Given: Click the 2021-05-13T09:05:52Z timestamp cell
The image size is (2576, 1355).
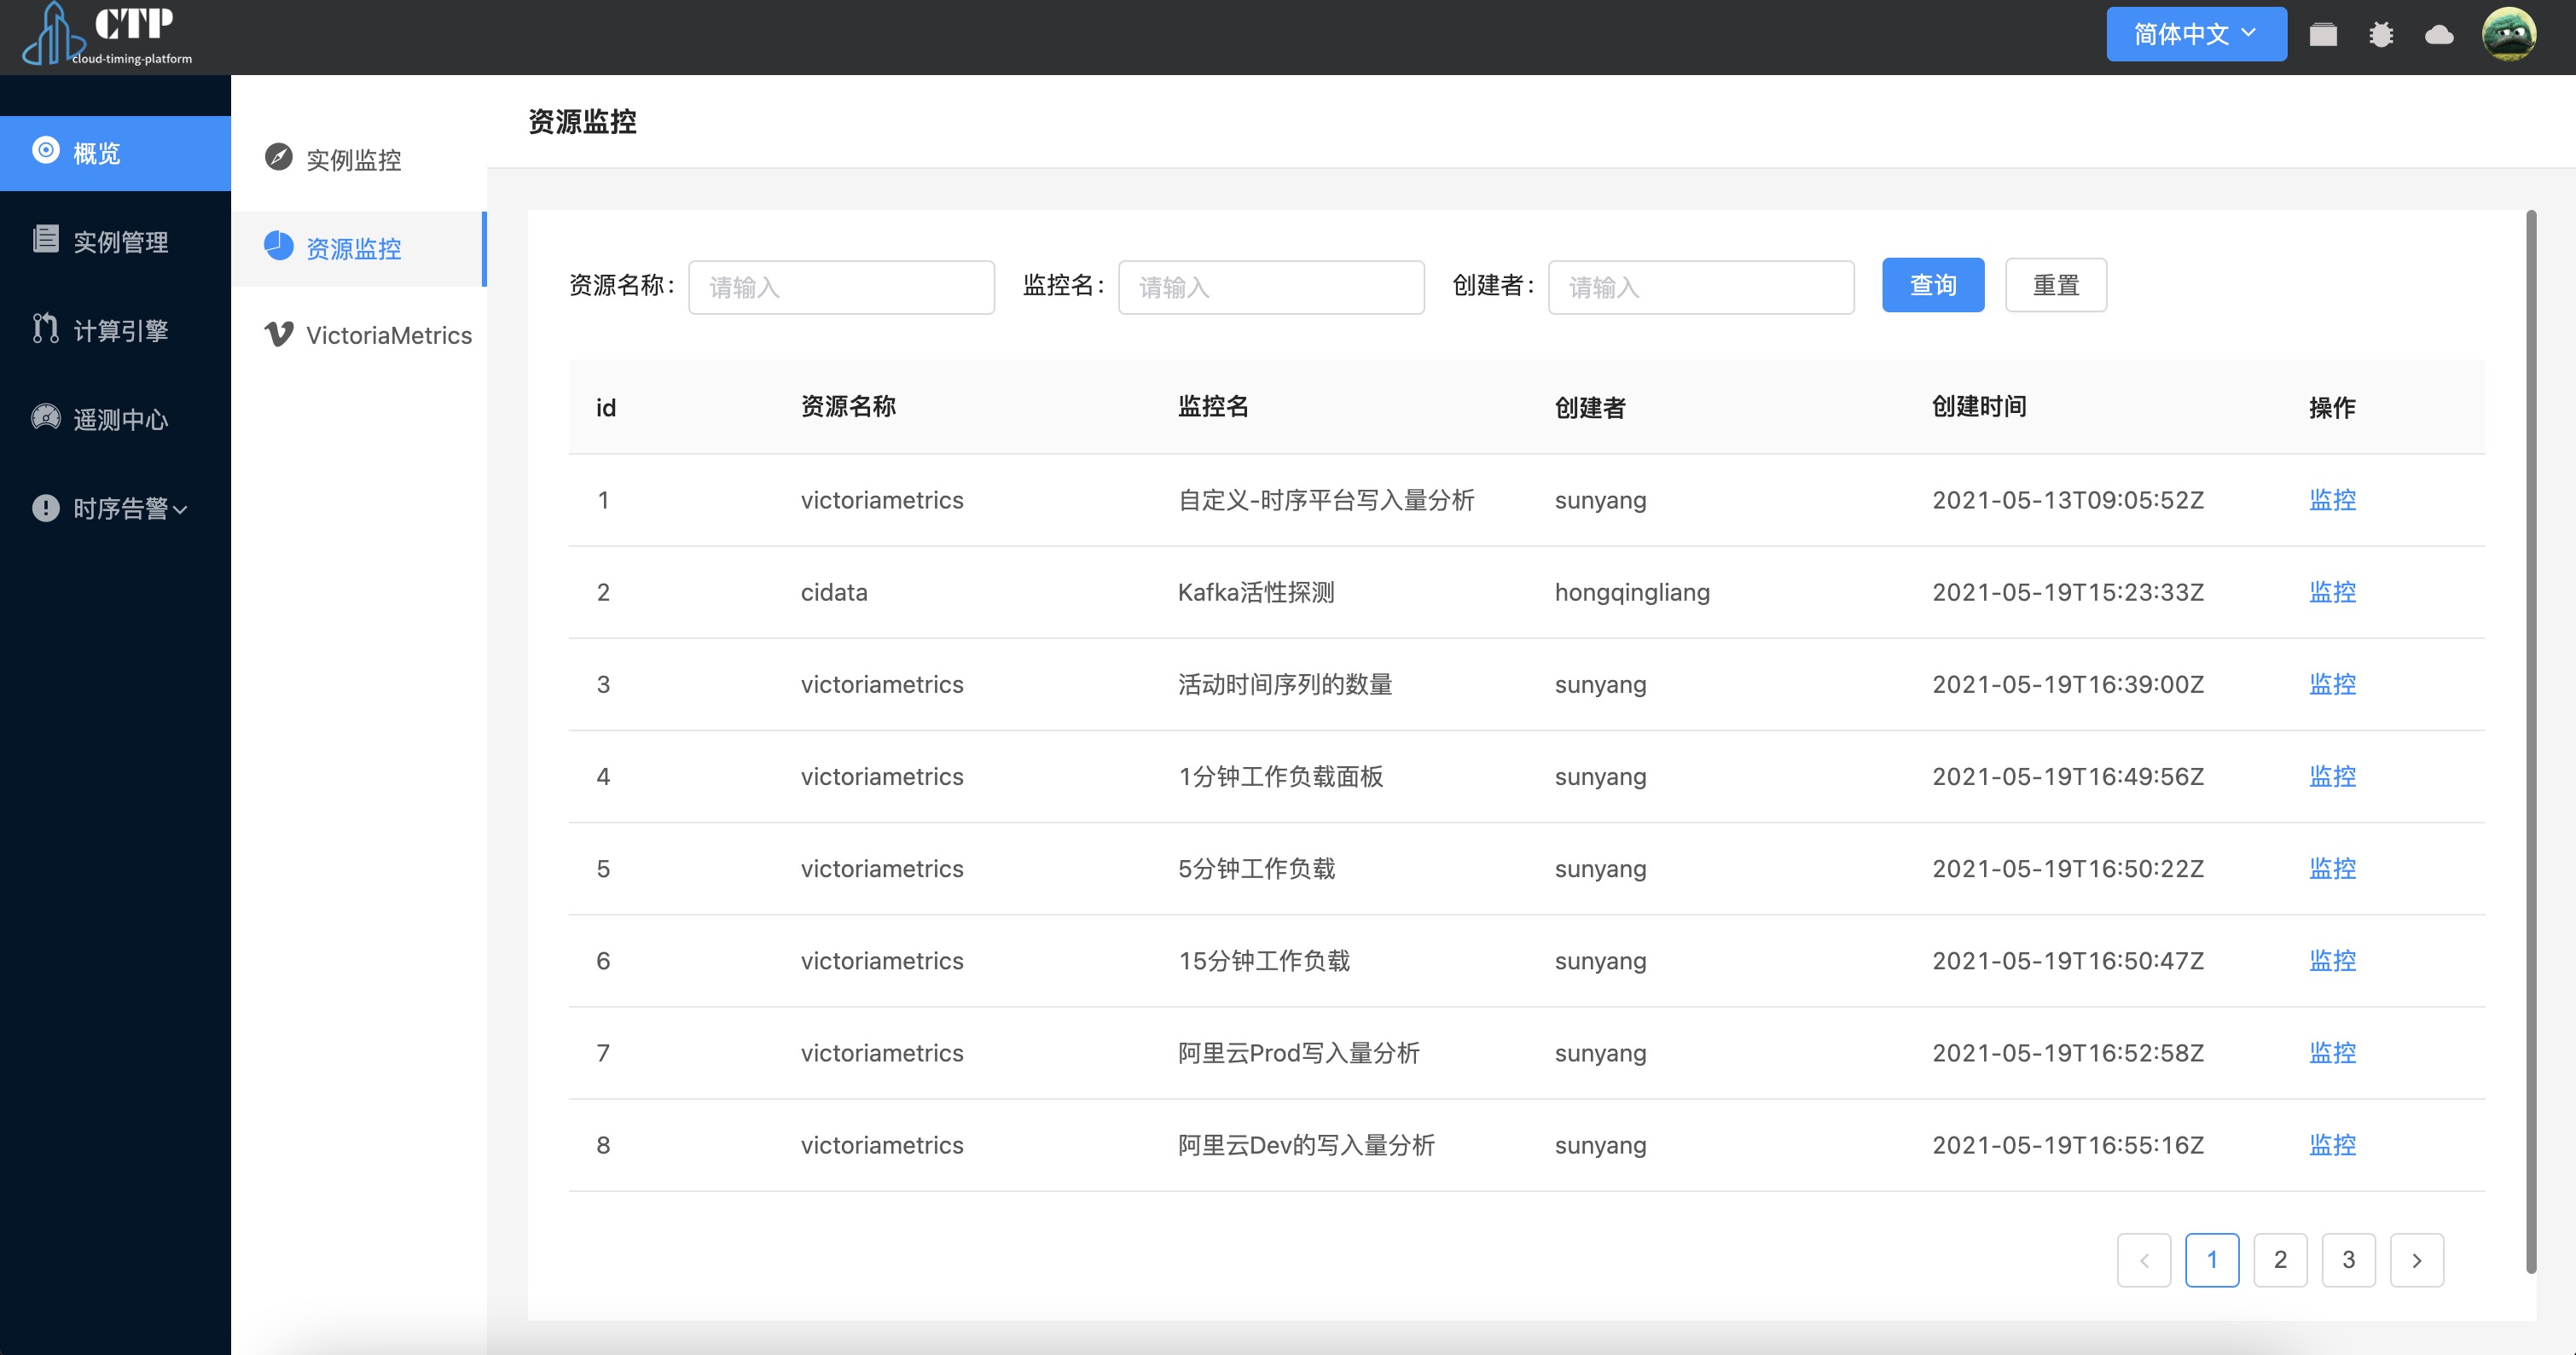Looking at the screenshot, I should click(x=2068, y=500).
